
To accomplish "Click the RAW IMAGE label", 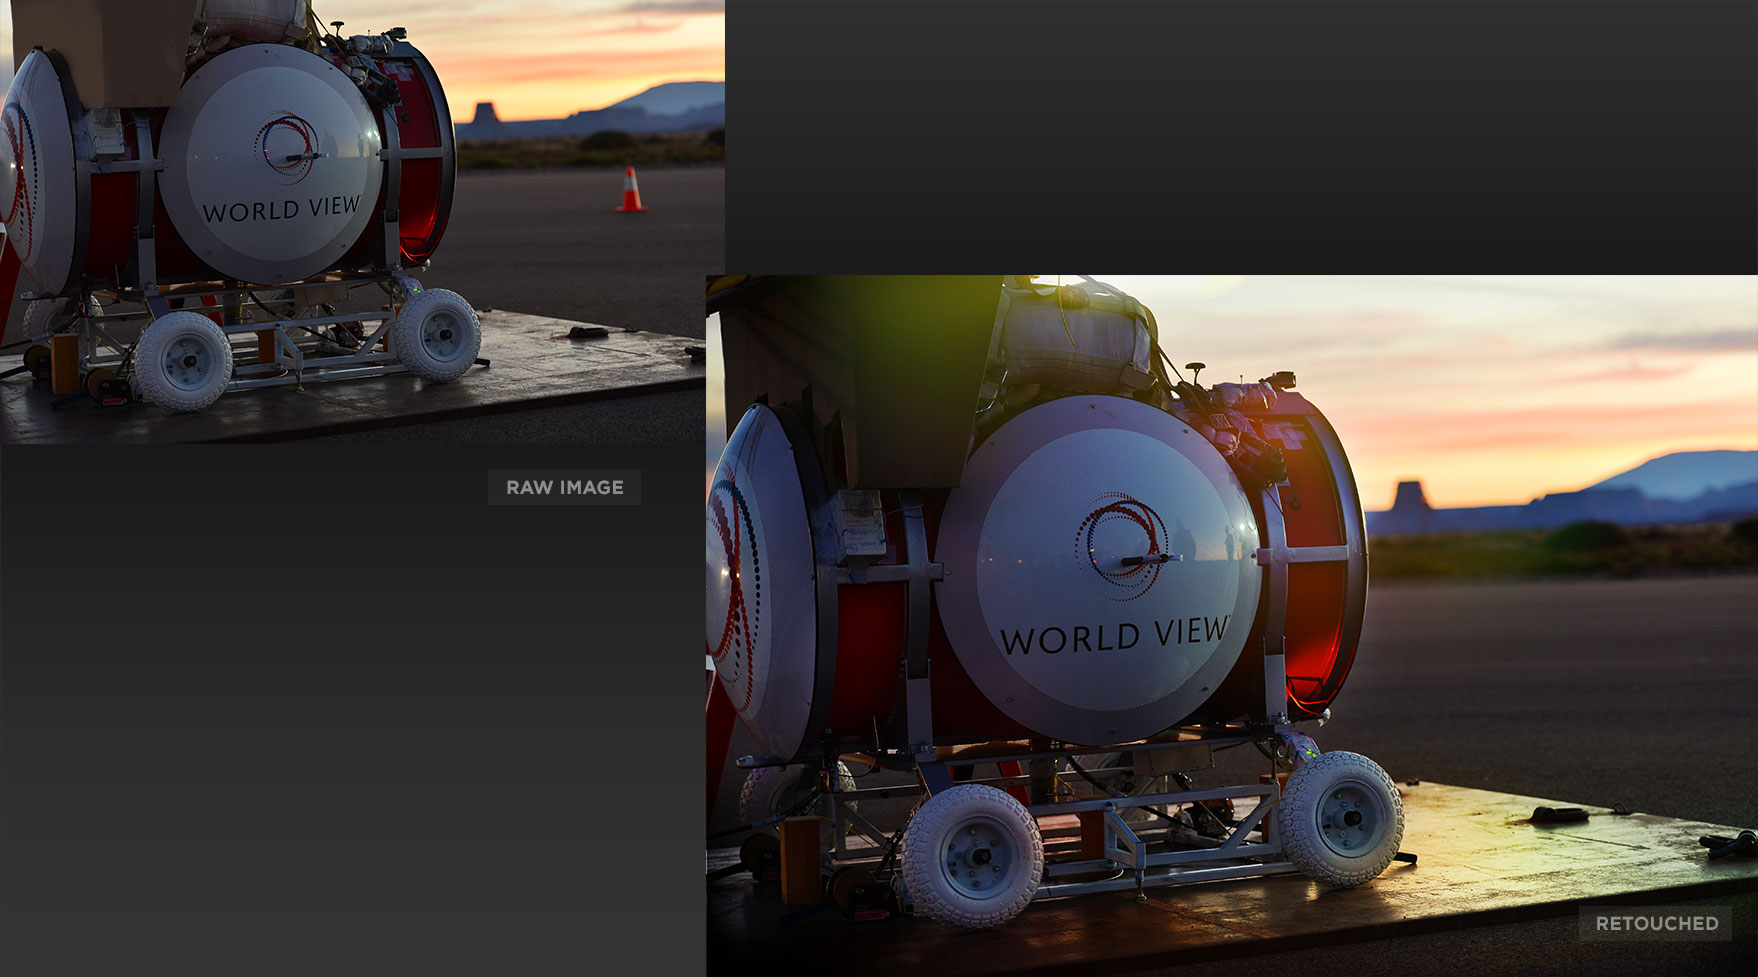I will pyautogui.click(x=564, y=487).
